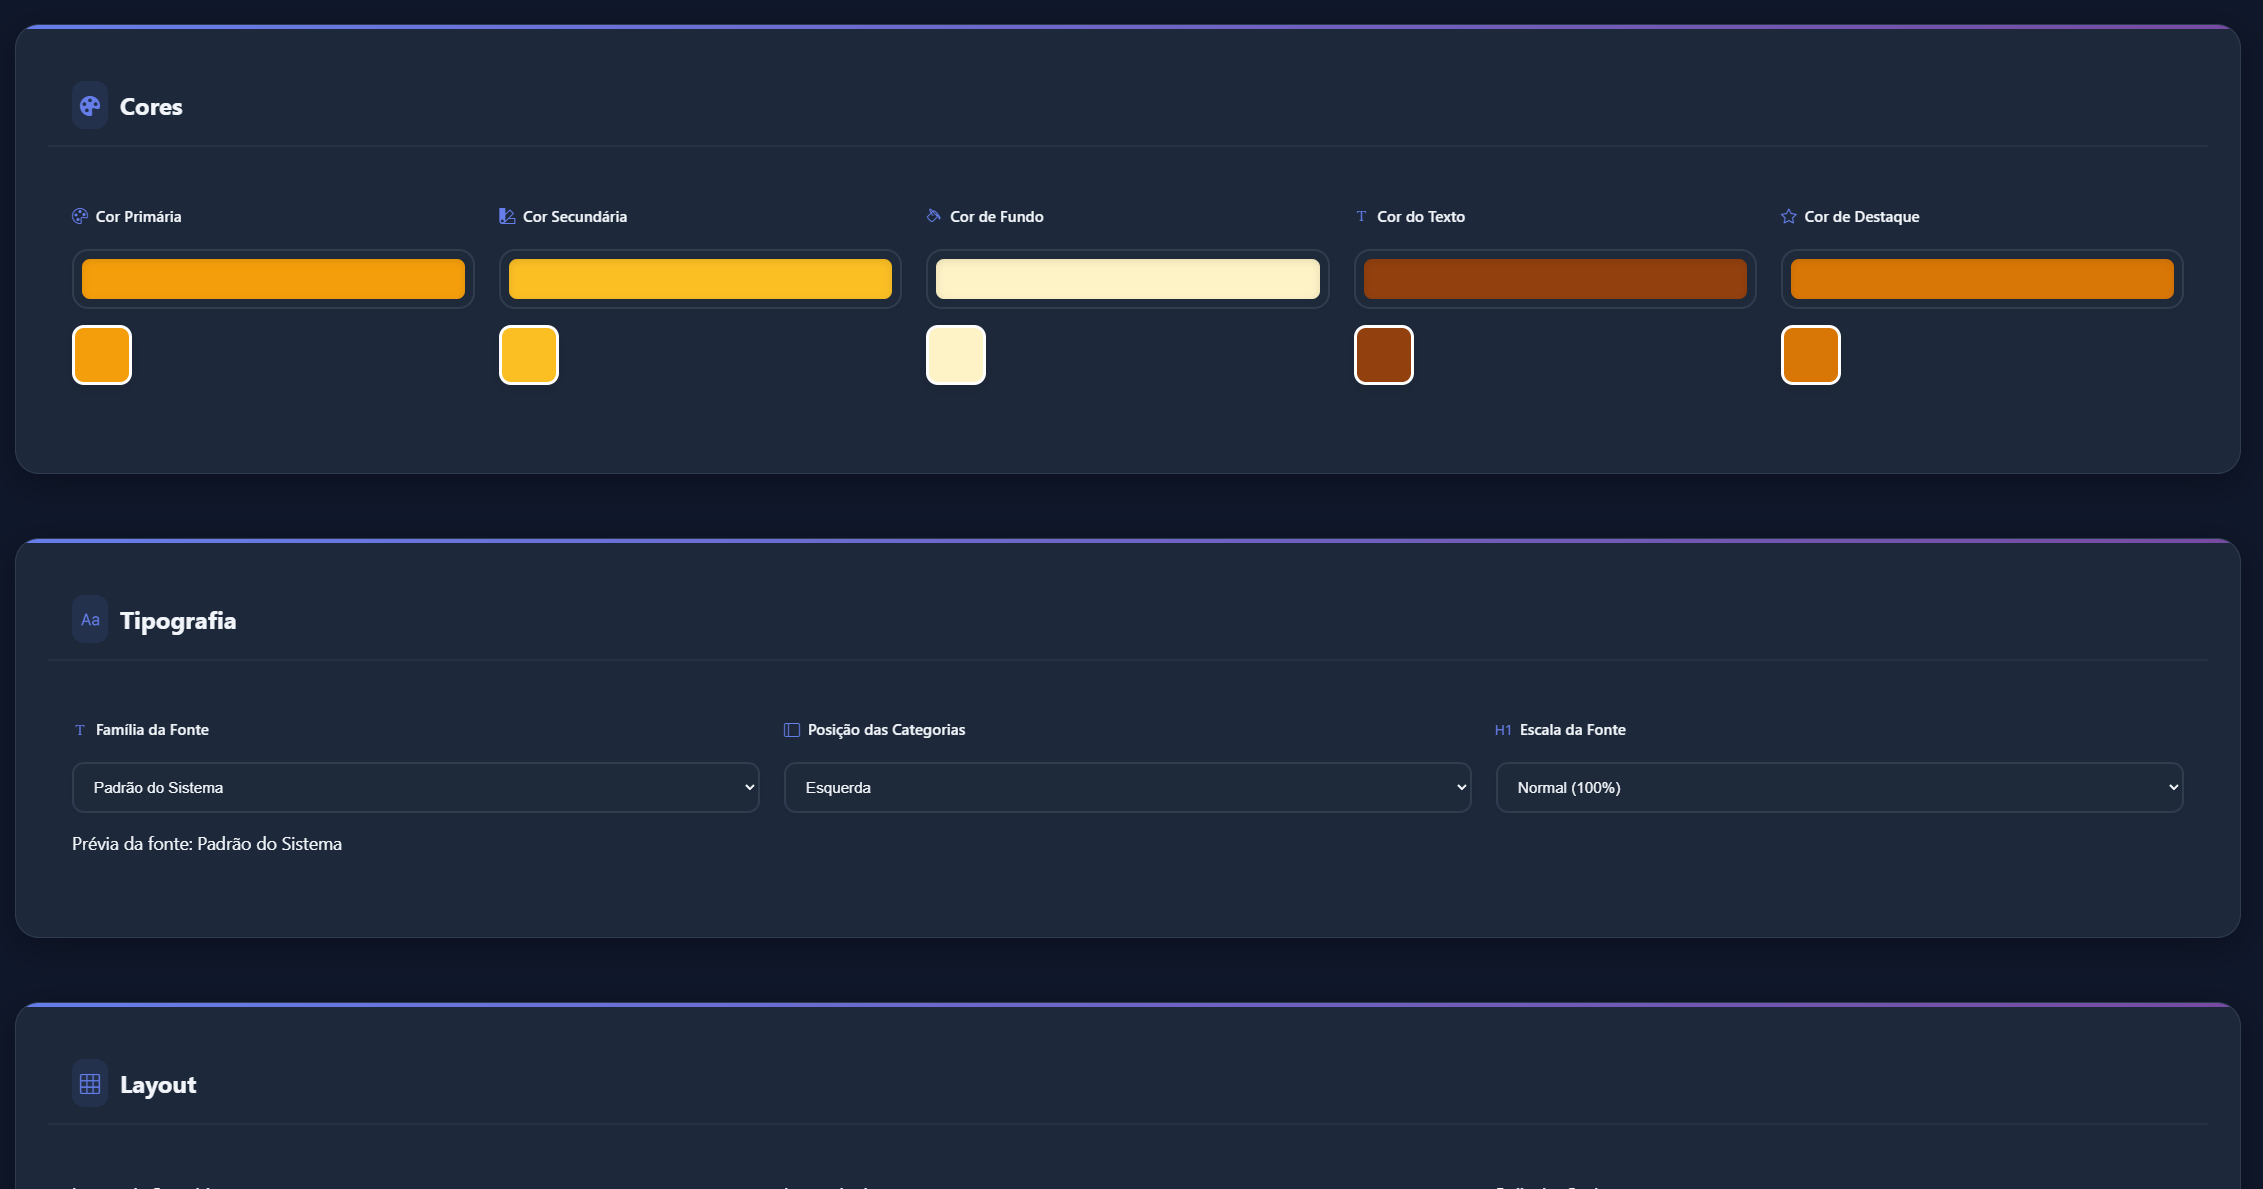
Task: Click the Aa icon beside Tipografia
Action: click(90, 620)
